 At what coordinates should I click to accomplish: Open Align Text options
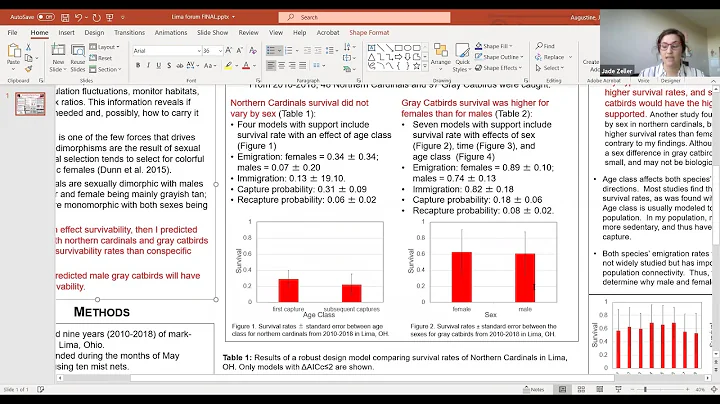[349, 58]
